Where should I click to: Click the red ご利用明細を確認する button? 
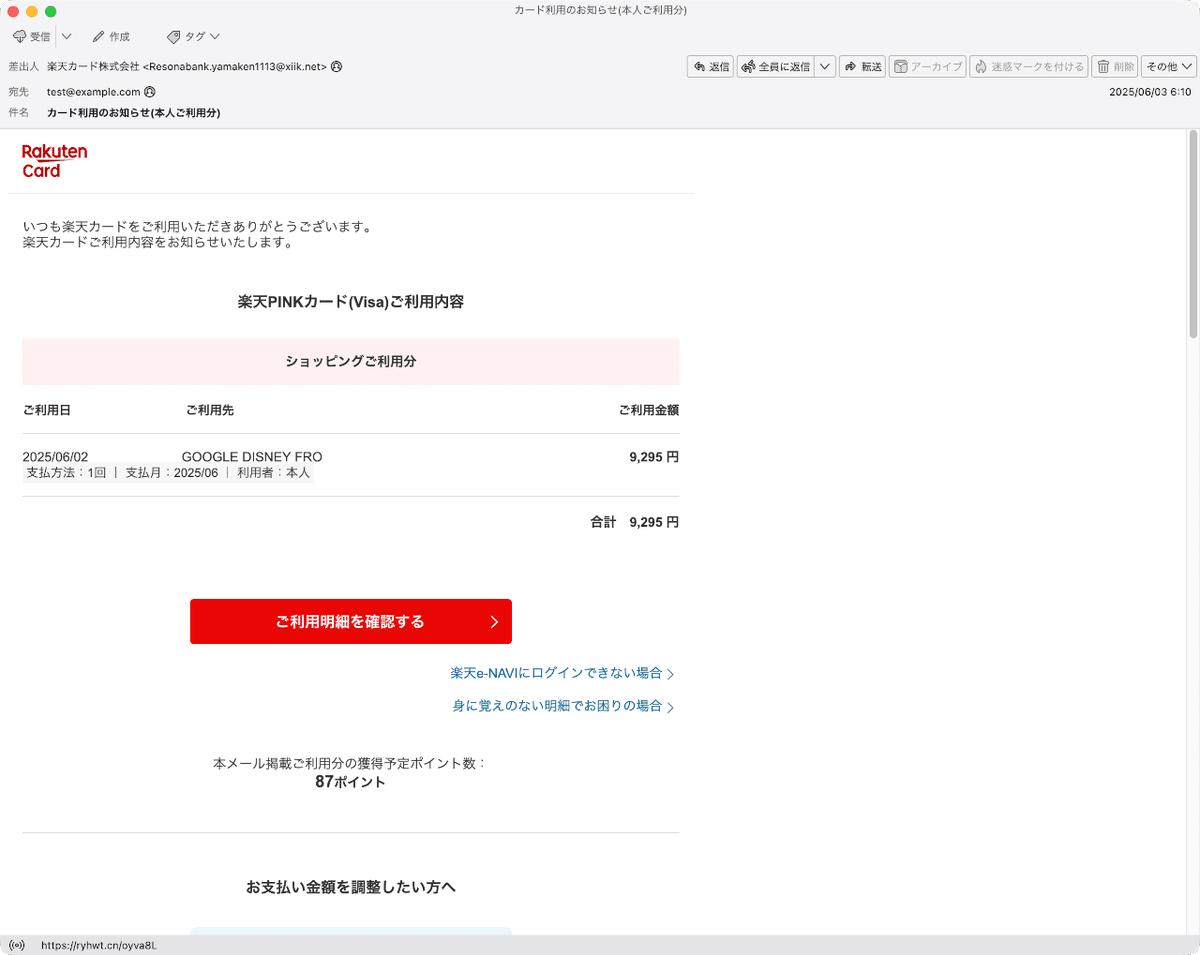pyautogui.click(x=350, y=621)
